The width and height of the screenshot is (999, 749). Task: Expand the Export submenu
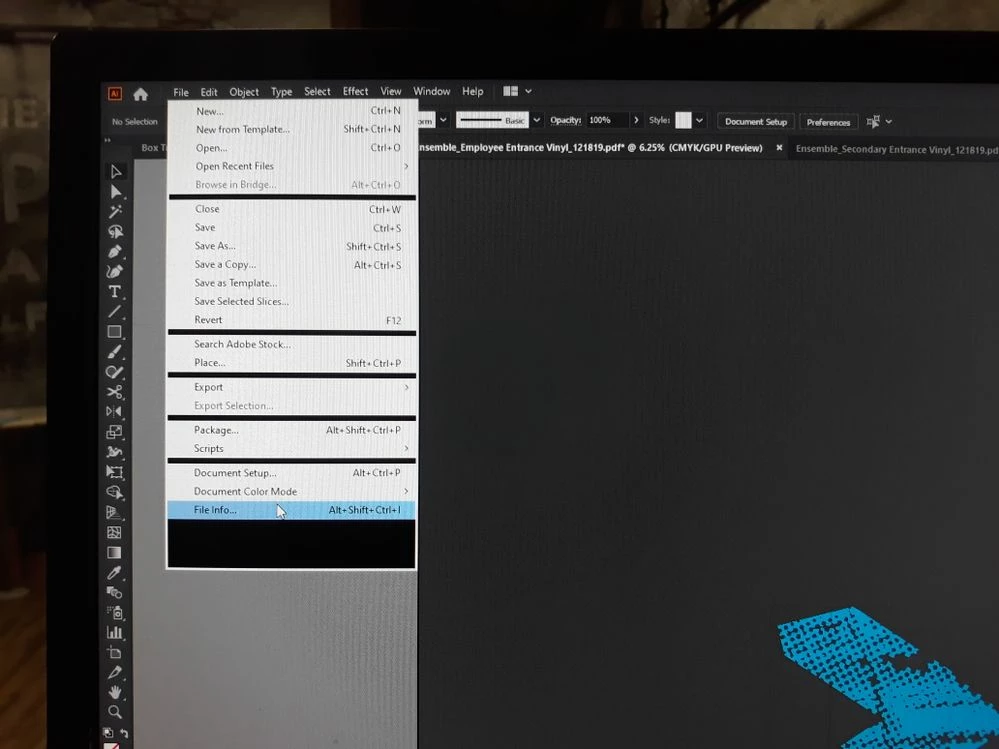tap(406, 387)
